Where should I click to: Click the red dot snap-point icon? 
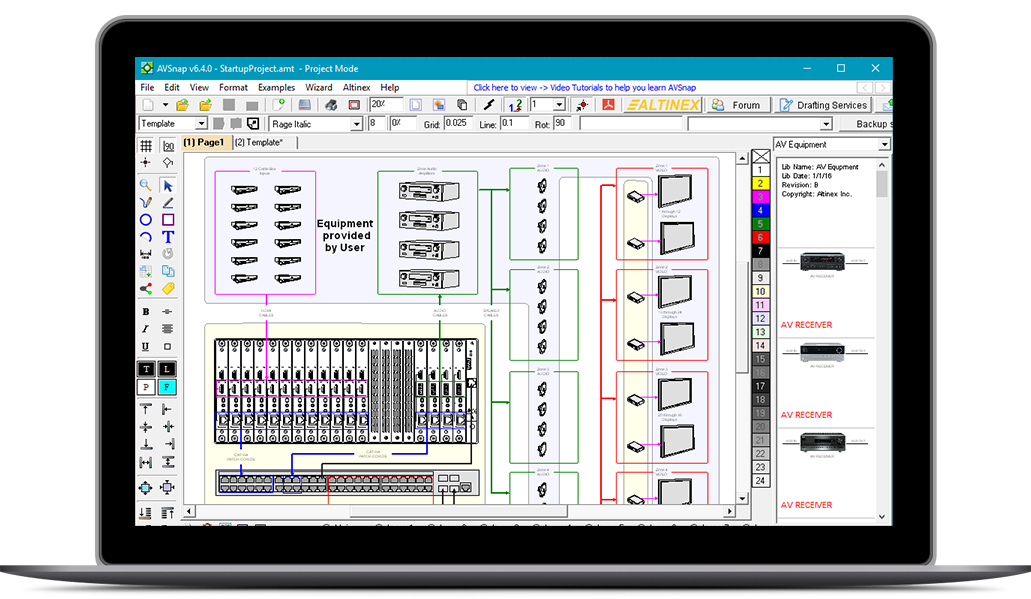(x=582, y=105)
